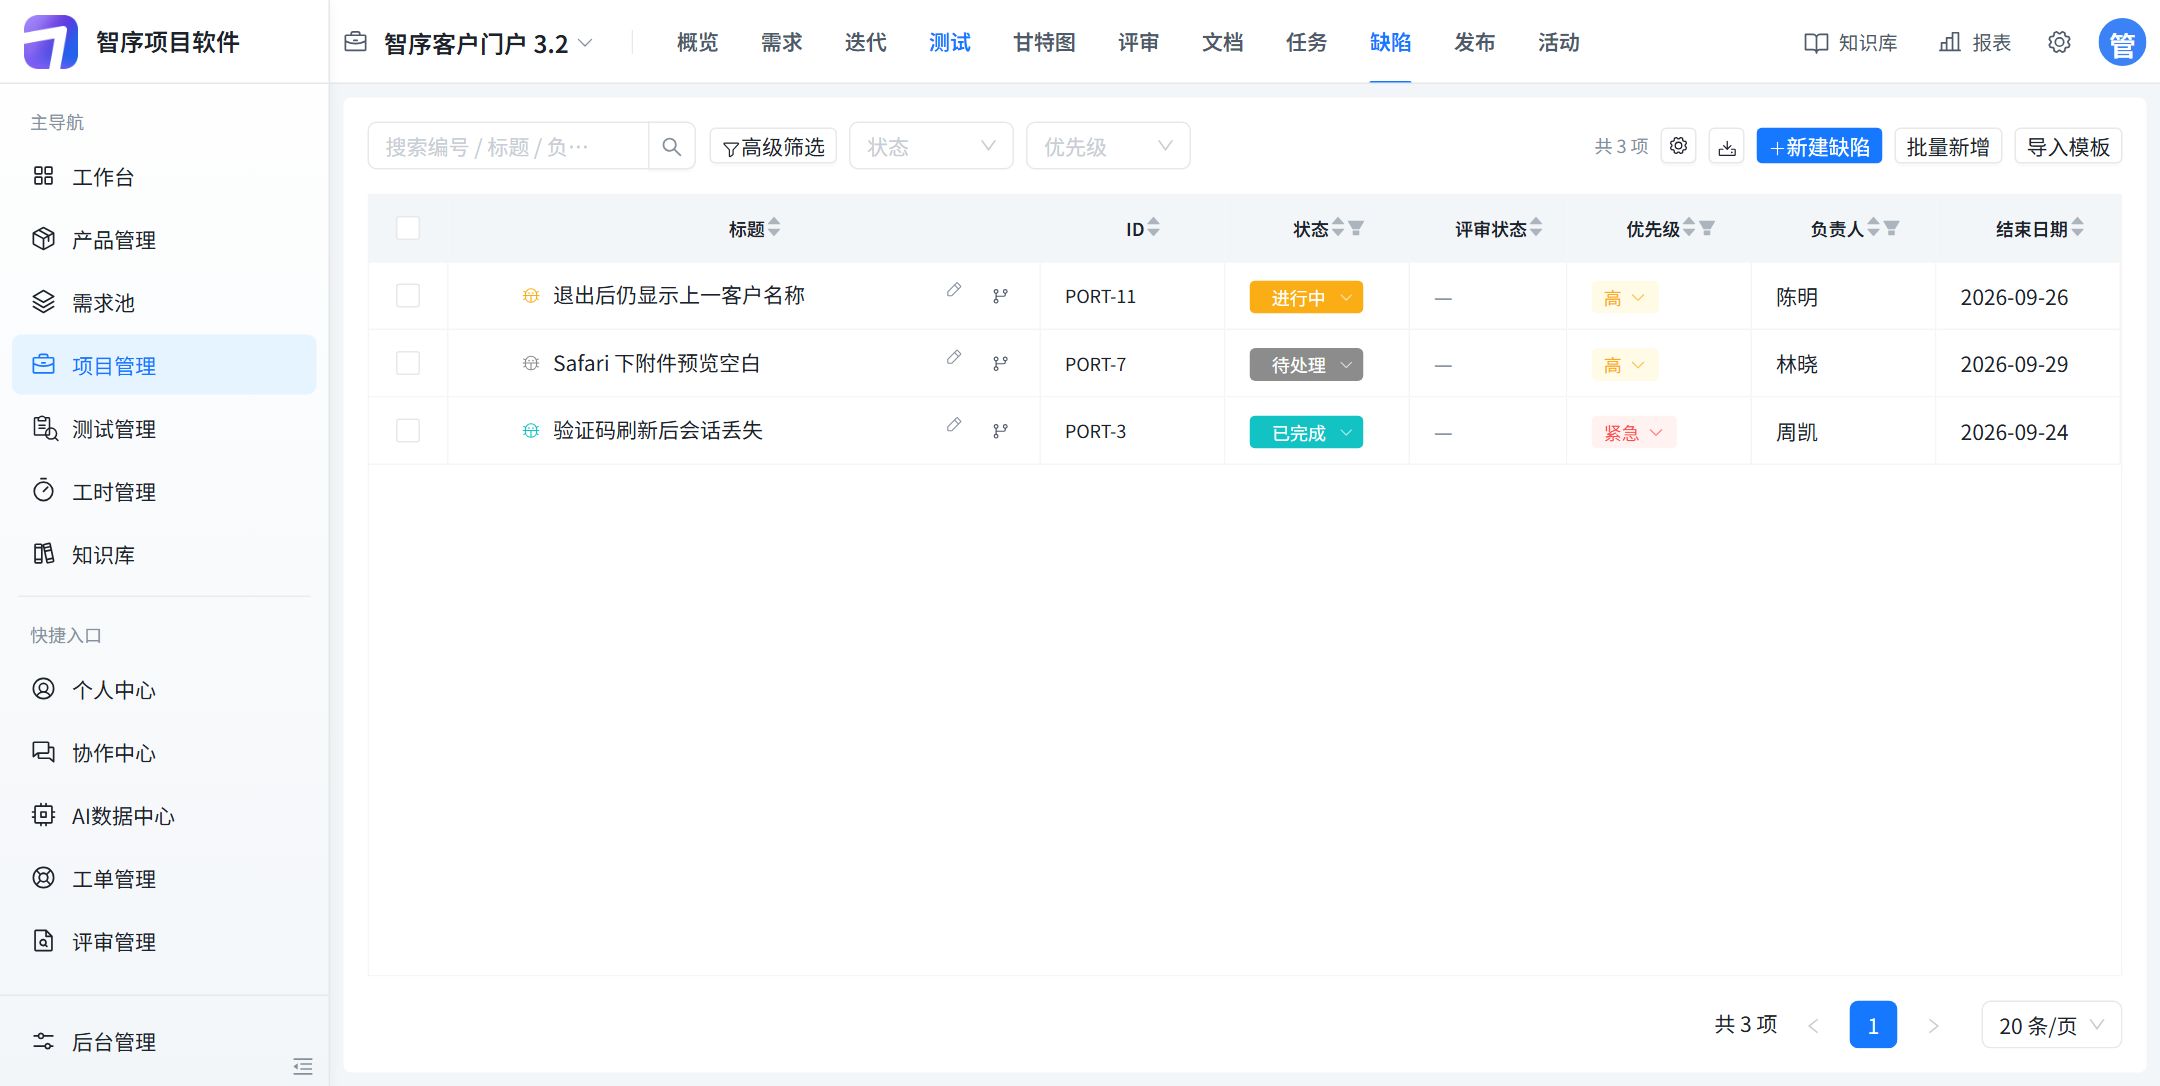Open global settings gear in header
This screenshot has height=1086, width=2160.
click(x=2059, y=42)
